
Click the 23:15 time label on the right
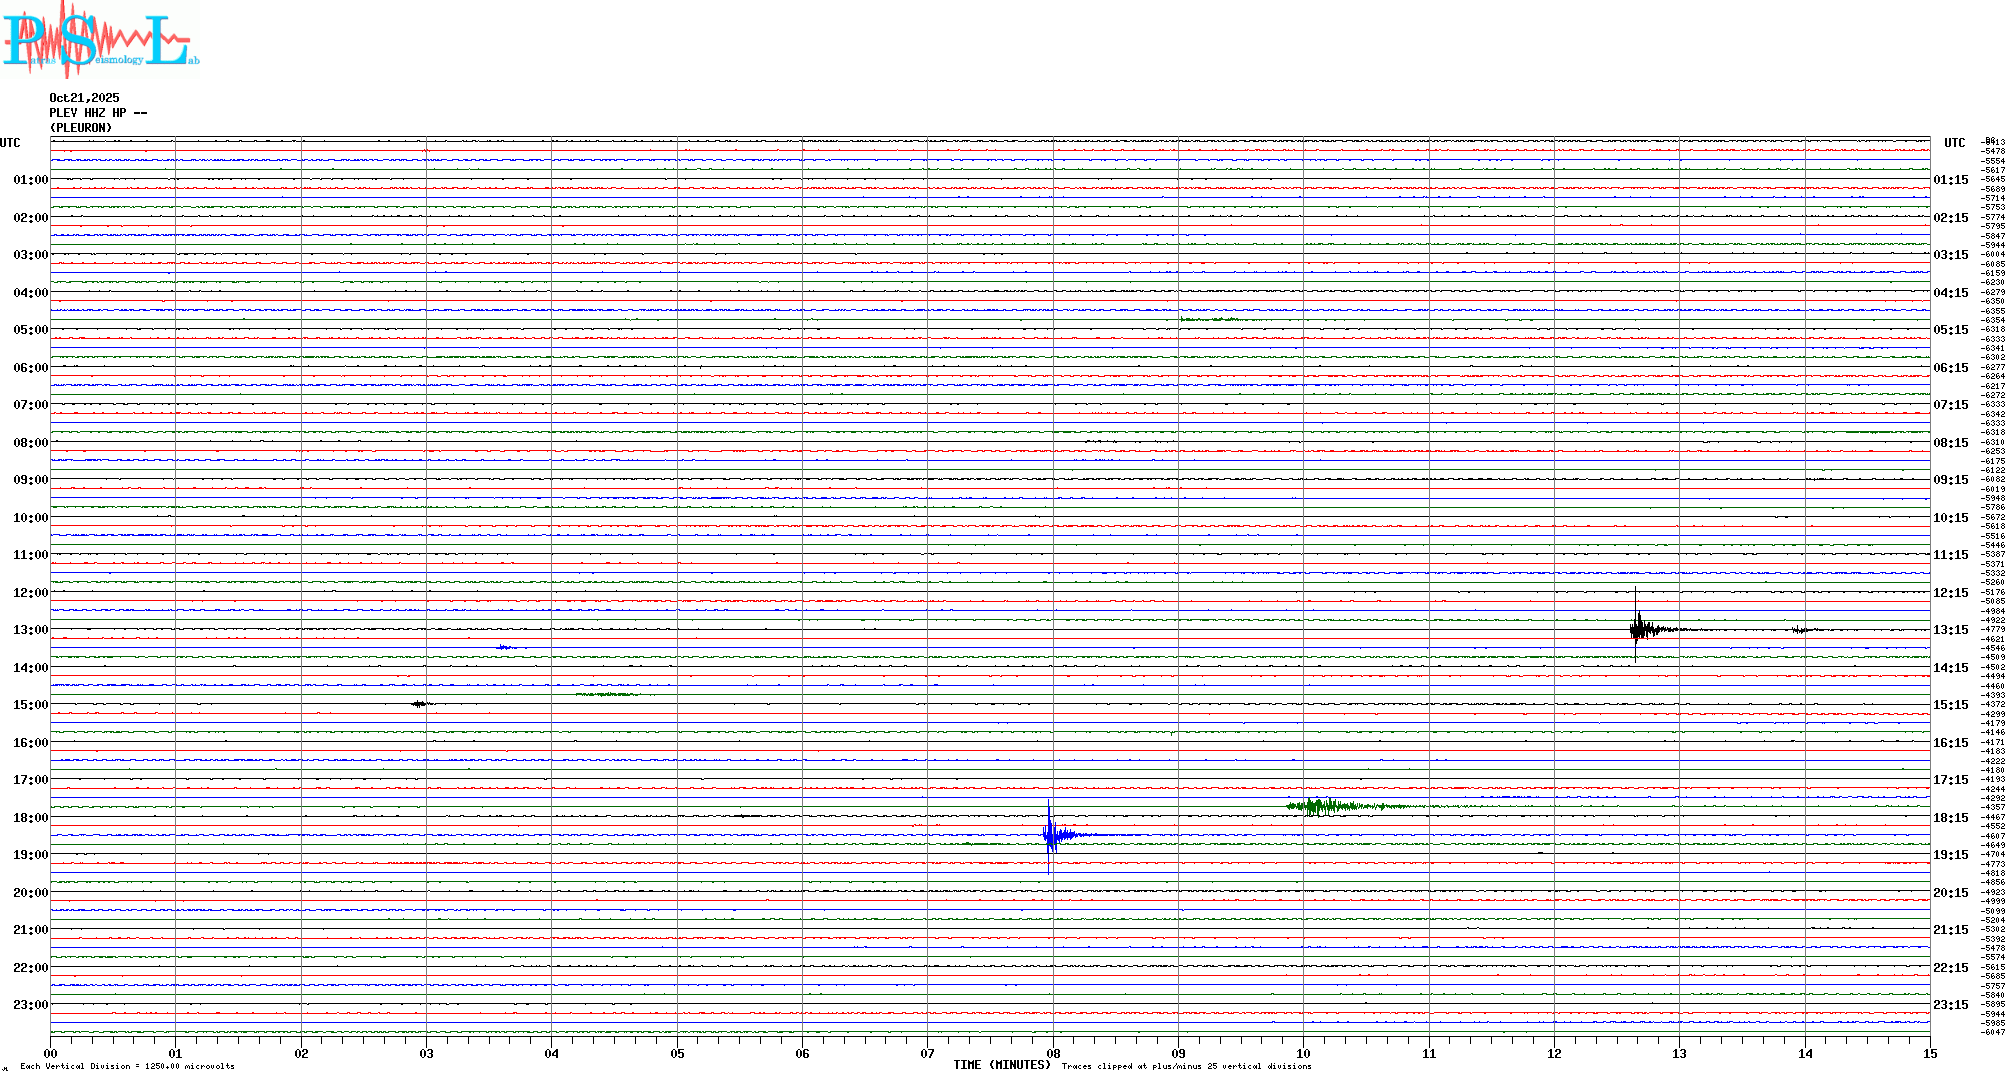coord(1950,1005)
